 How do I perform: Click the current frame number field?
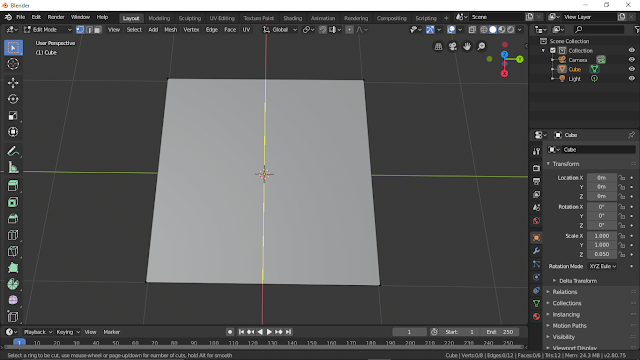click(x=409, y=332)
